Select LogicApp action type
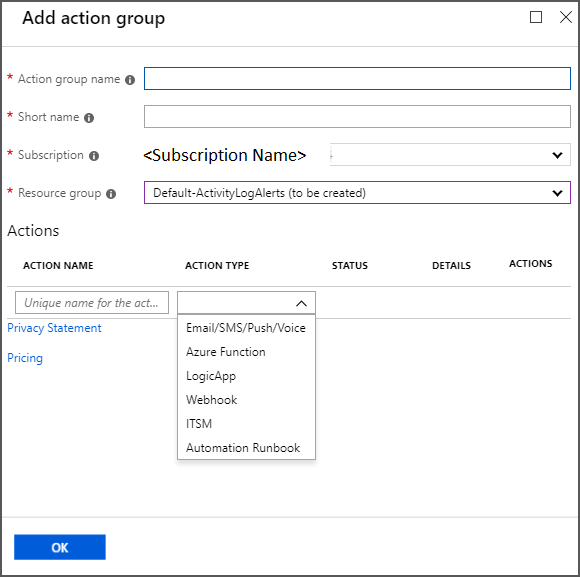The height and width of the screenshot is (579, 580). [x=246, y=376]
